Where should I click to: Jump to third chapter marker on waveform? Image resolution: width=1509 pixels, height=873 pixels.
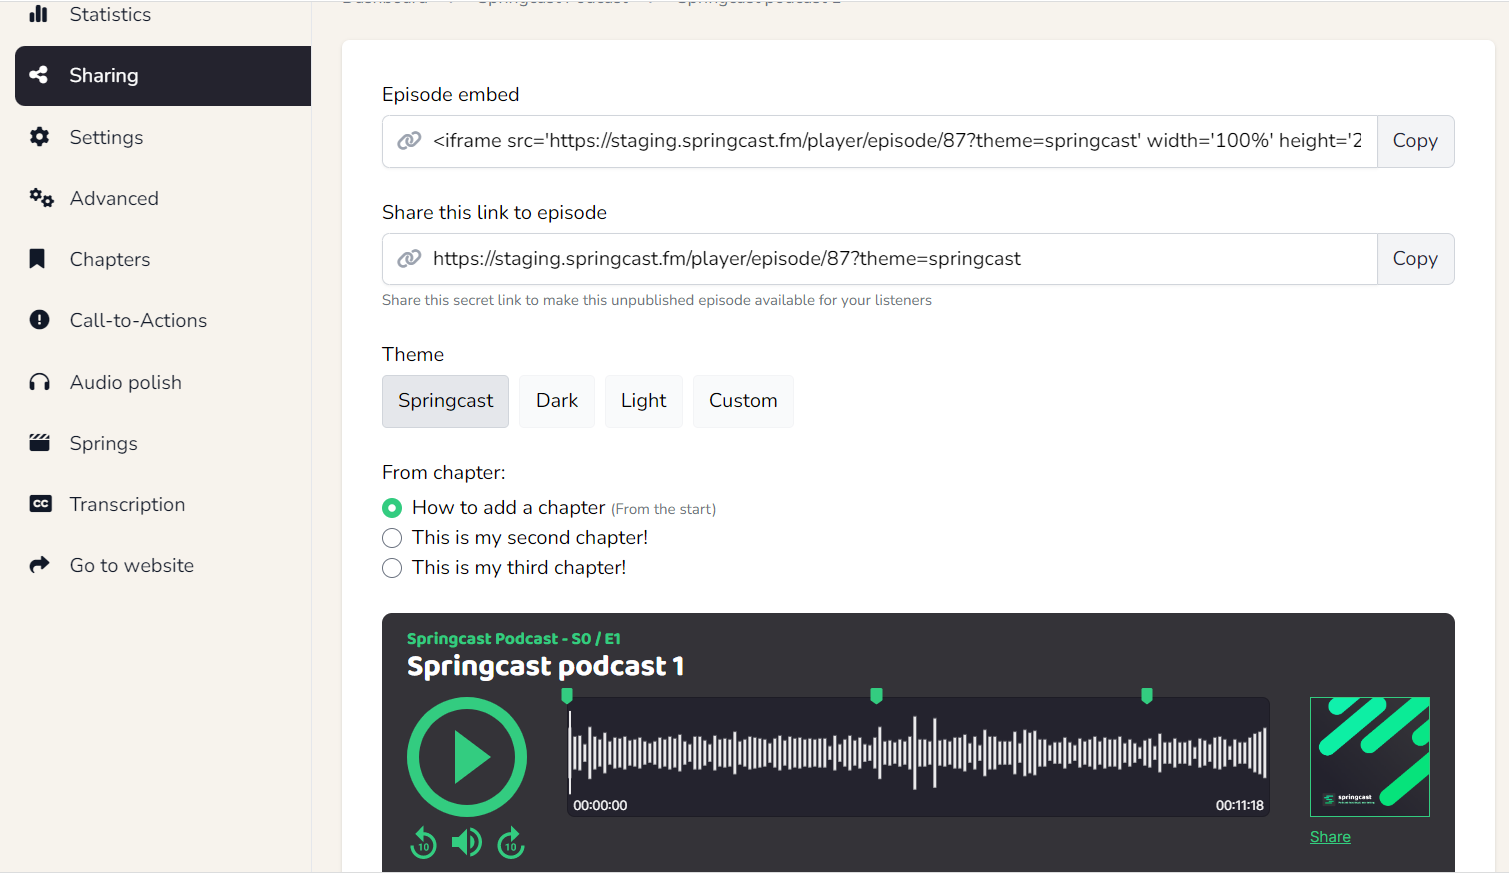1147,695
